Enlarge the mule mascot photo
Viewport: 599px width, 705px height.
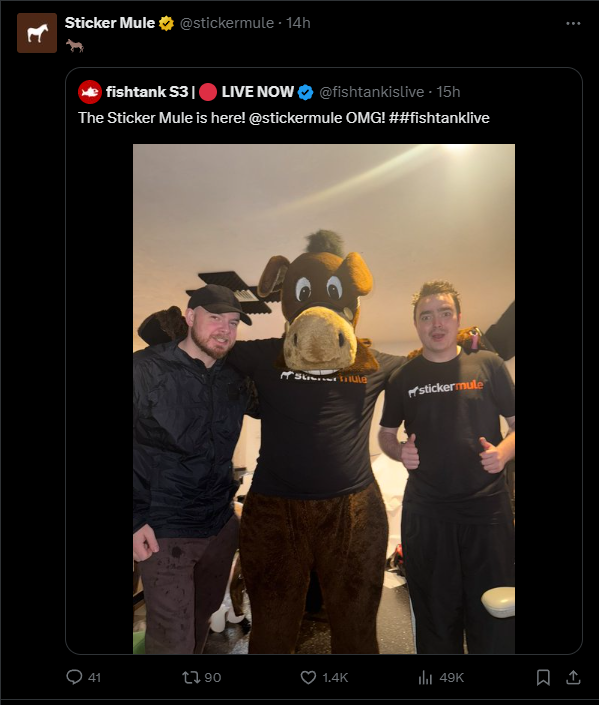(x=324, y=399)
